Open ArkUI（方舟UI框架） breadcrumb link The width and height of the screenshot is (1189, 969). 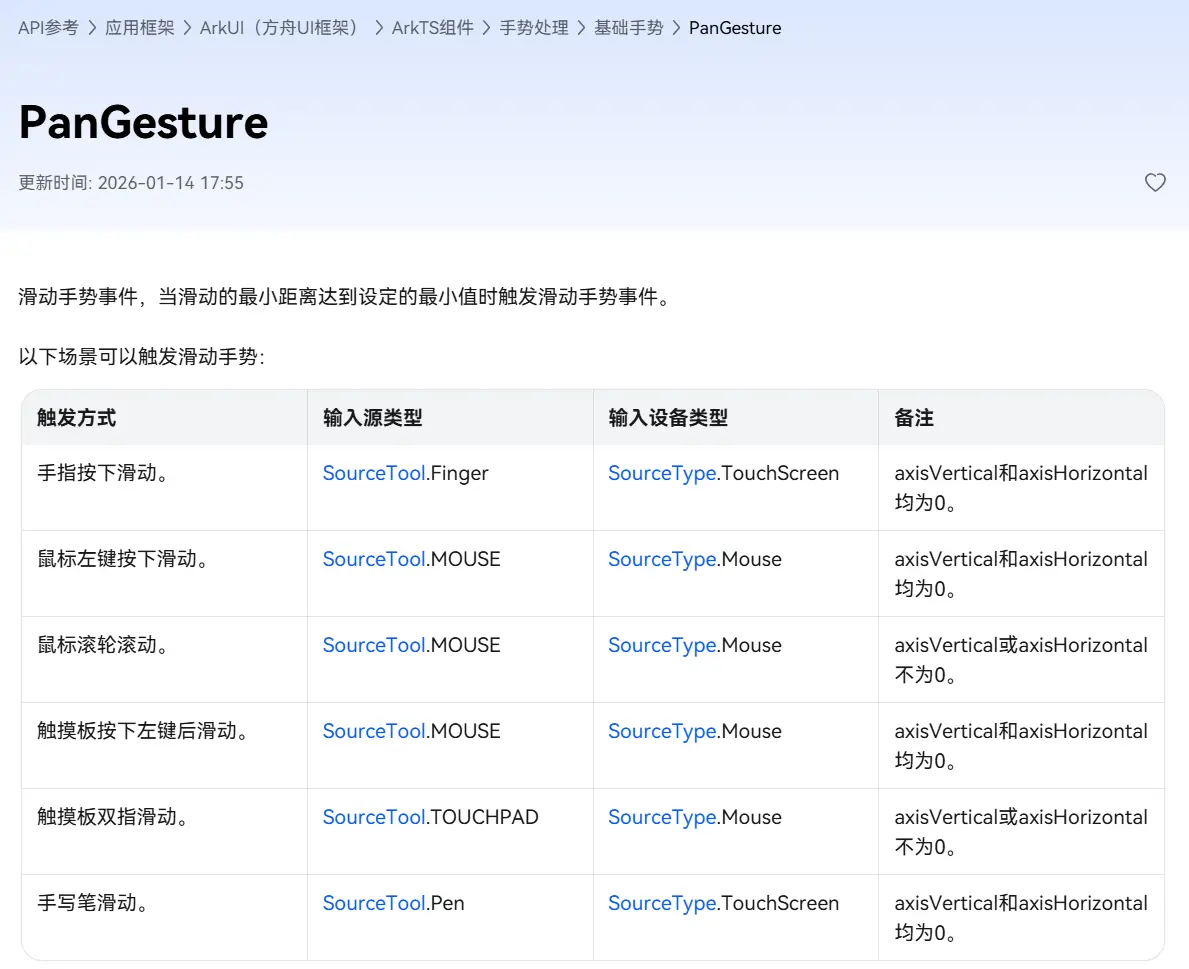[x=280, y=28]
